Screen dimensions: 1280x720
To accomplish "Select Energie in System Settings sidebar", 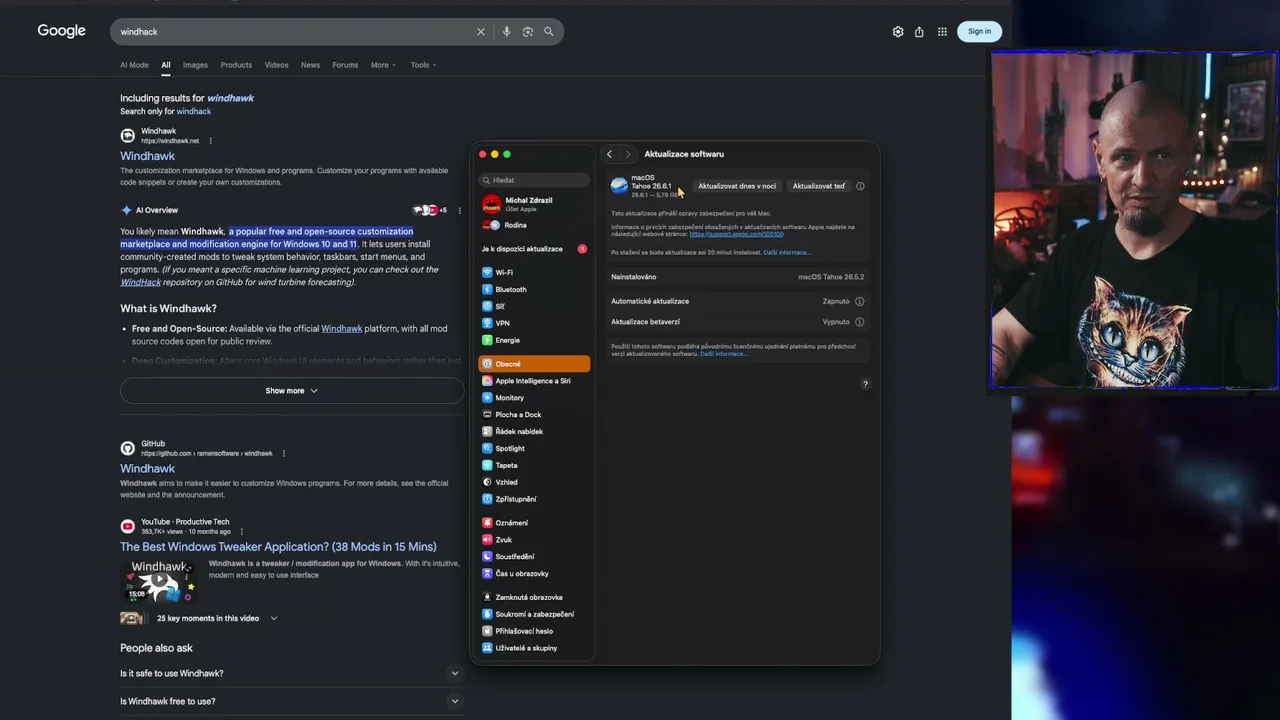I will tap(534, 340).
